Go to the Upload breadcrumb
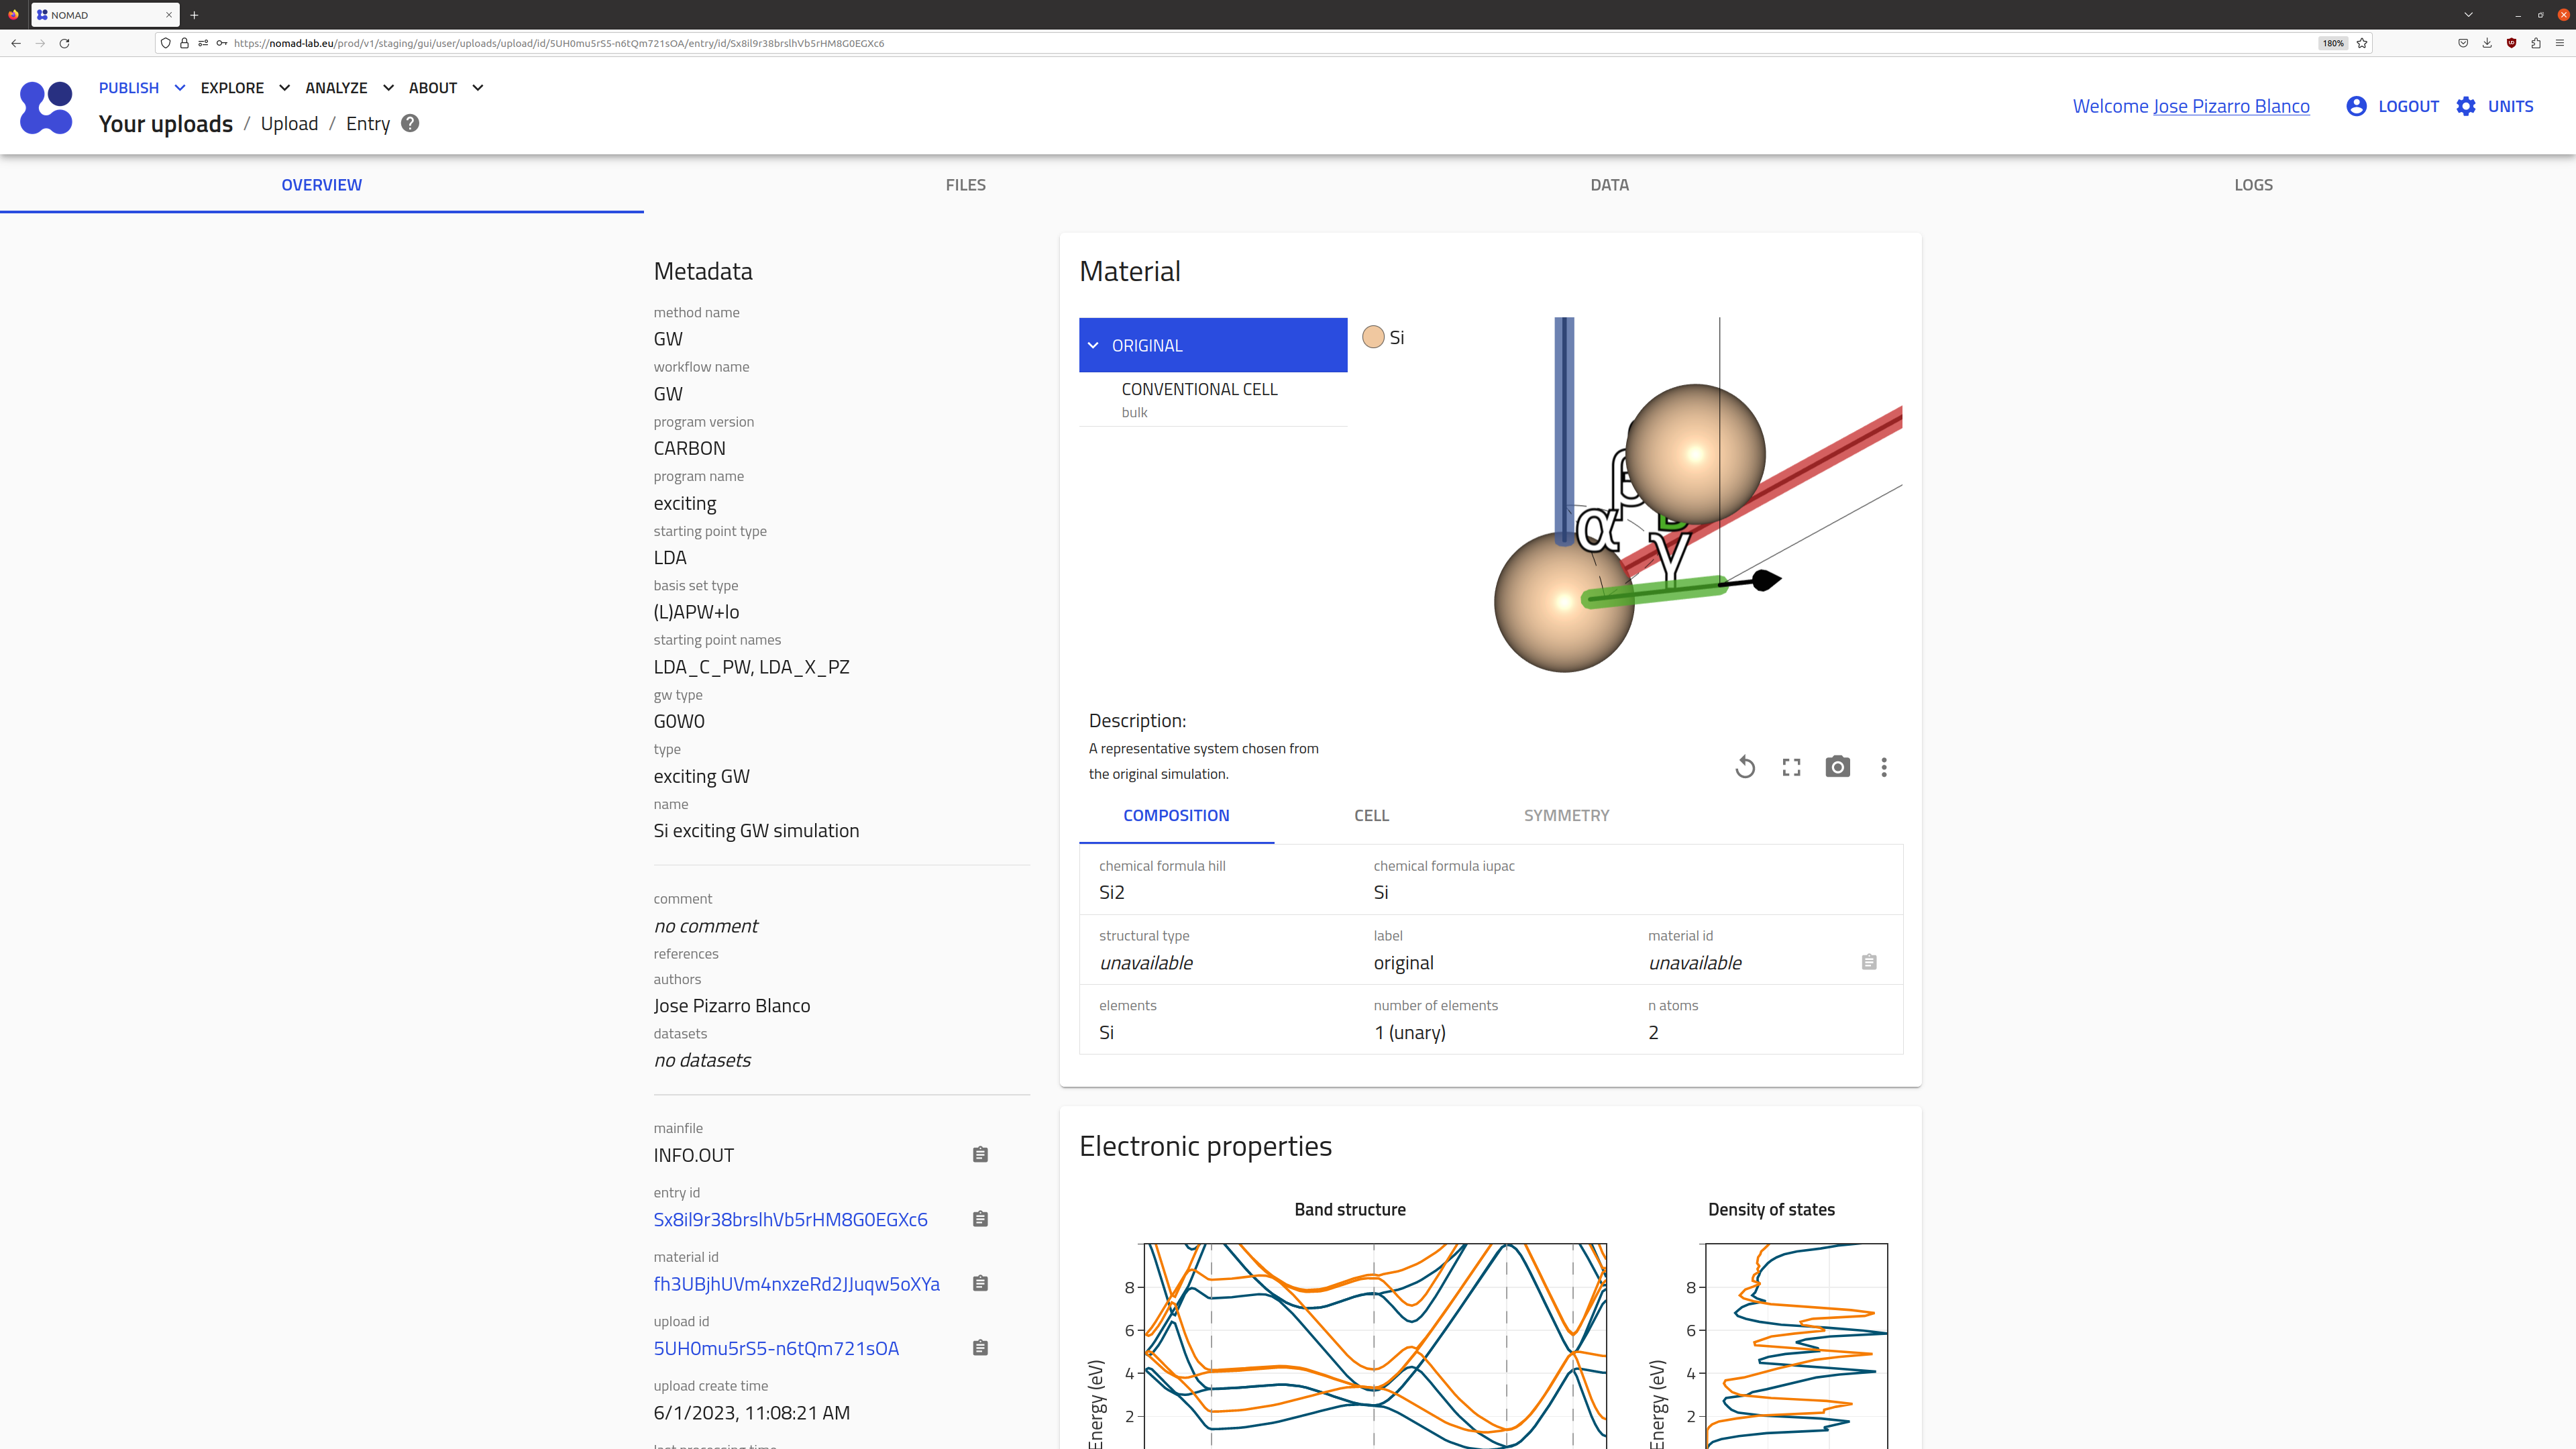The image size is (2576, 1449). (x=289, y=124)
